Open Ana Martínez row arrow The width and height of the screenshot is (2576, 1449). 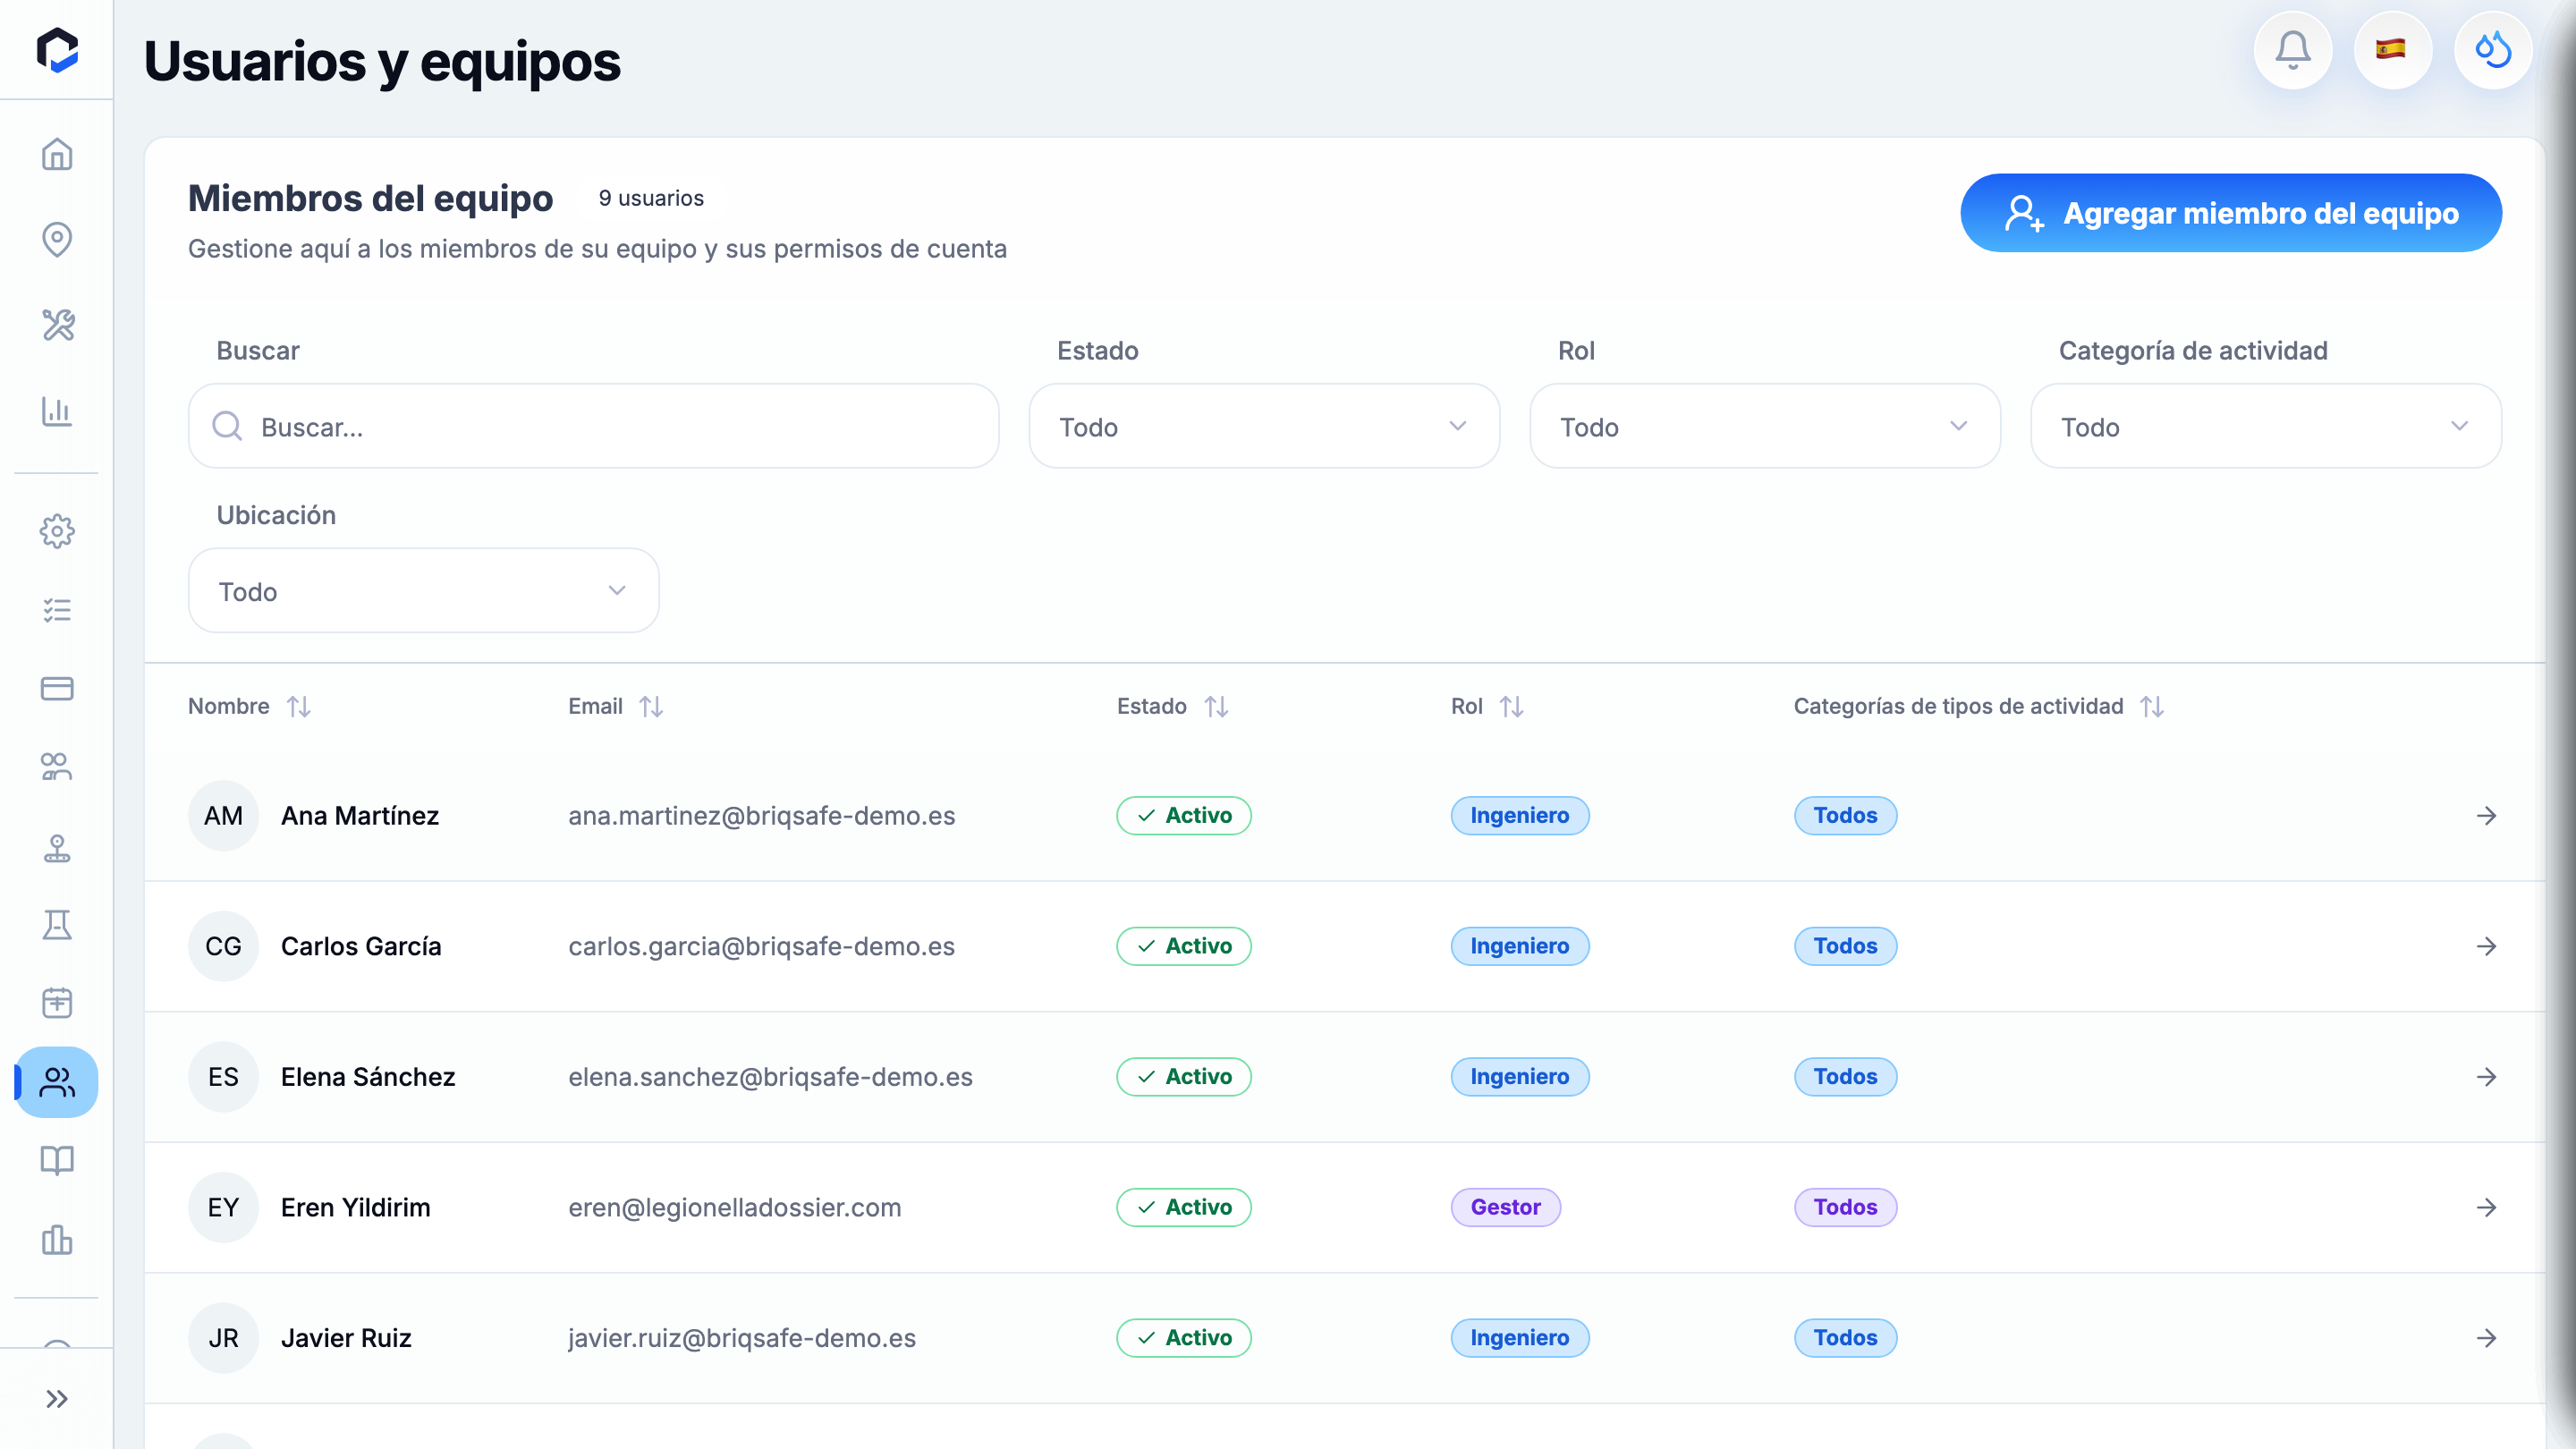click(x=2486, y=816)
